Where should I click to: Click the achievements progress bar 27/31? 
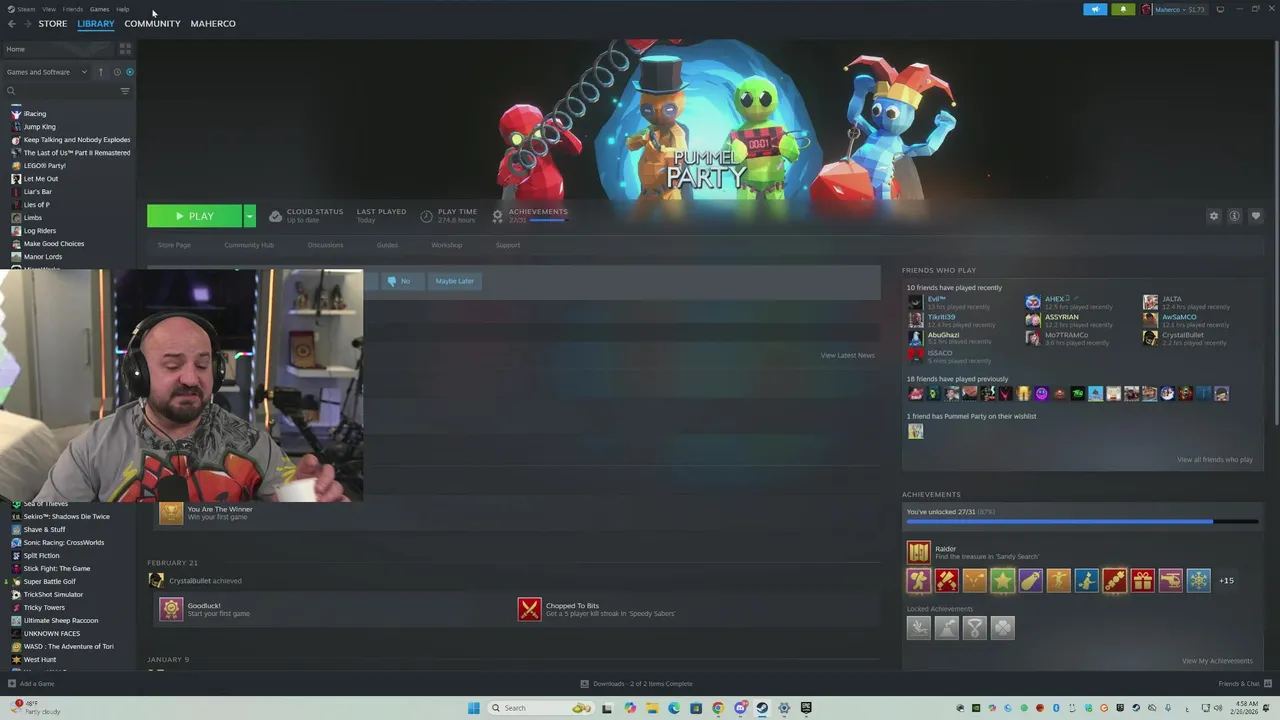[x=1082, y=521]
